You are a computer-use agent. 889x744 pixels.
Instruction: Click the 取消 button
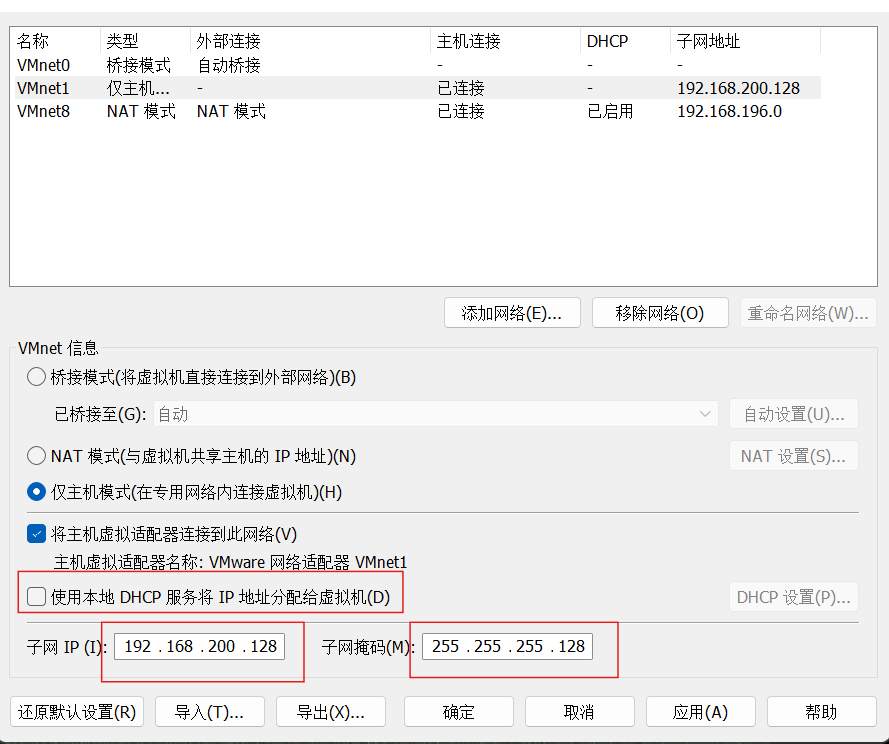[x=579, y=712]
